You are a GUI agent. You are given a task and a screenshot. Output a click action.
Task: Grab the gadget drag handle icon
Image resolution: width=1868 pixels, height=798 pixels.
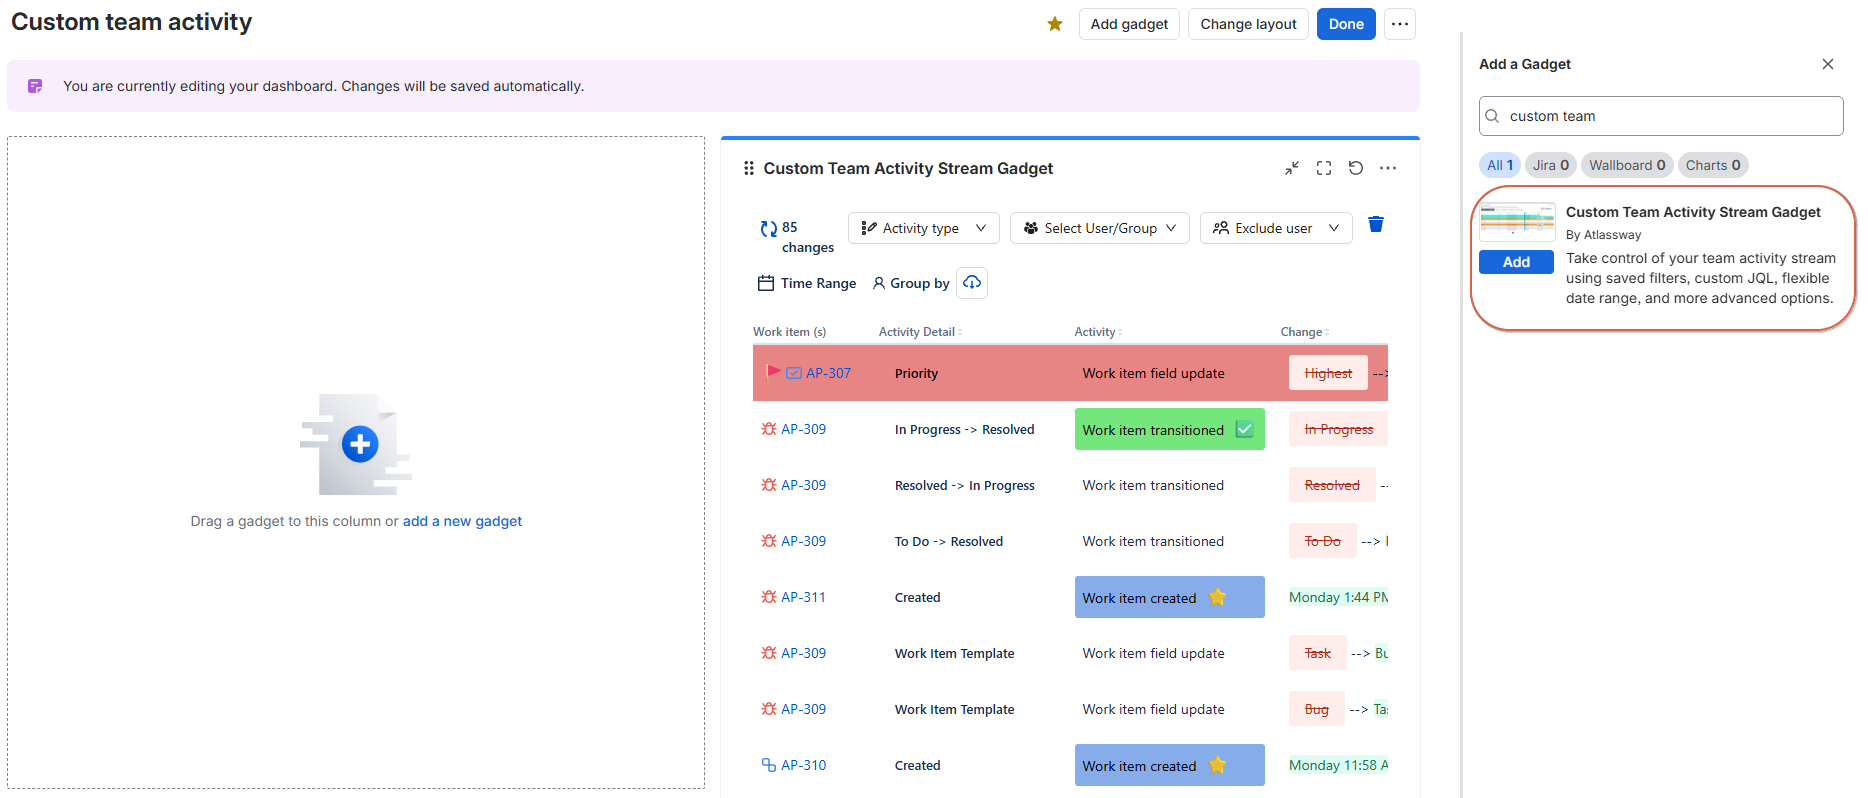coord(749,168)
